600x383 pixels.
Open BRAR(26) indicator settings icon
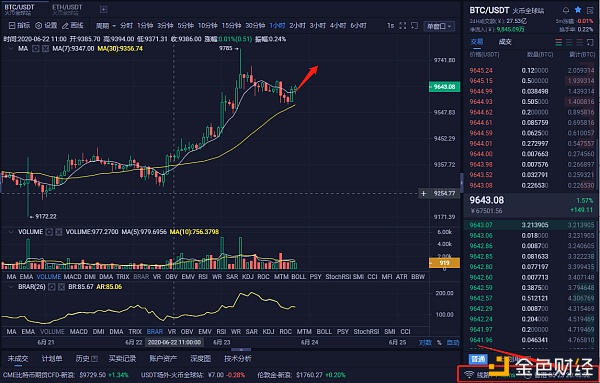point(52,287)
